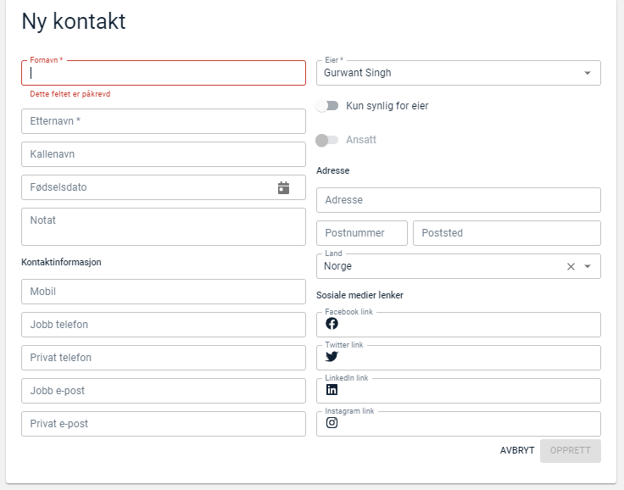Click the Jobb e-post field
This screenshot has width=624, height=490.
(x=163, y=390)
